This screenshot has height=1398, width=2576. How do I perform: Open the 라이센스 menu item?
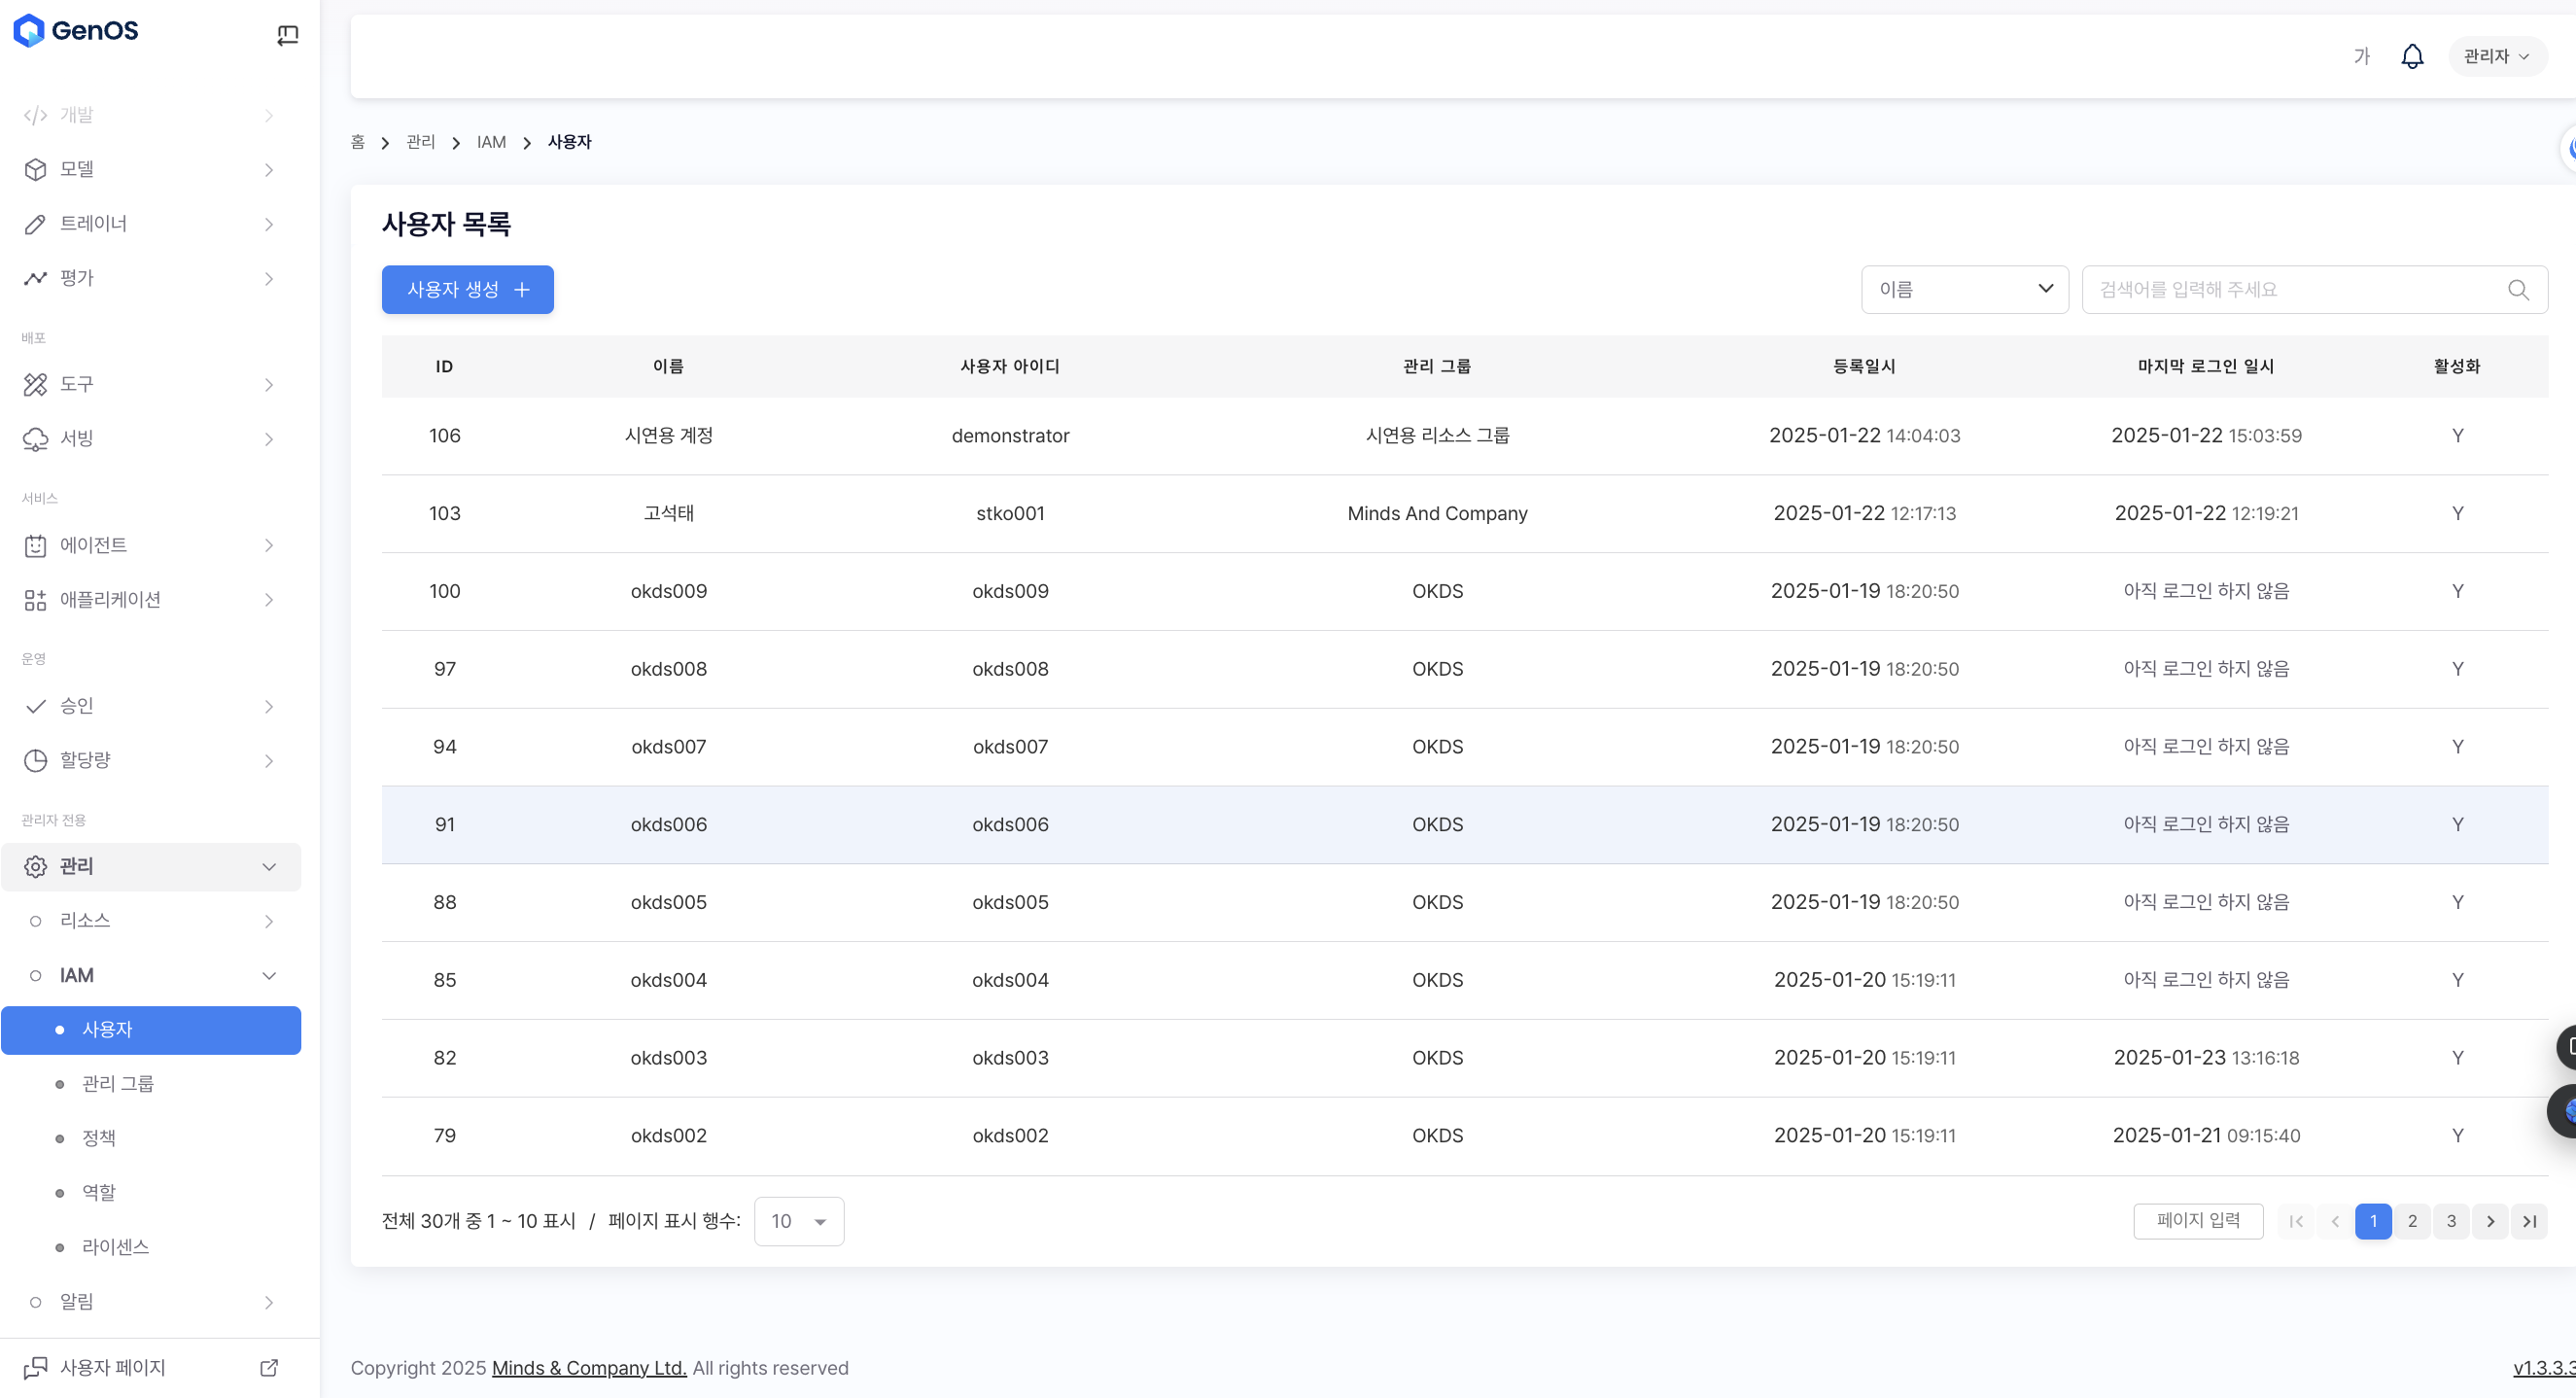(x=115, y=1247)
